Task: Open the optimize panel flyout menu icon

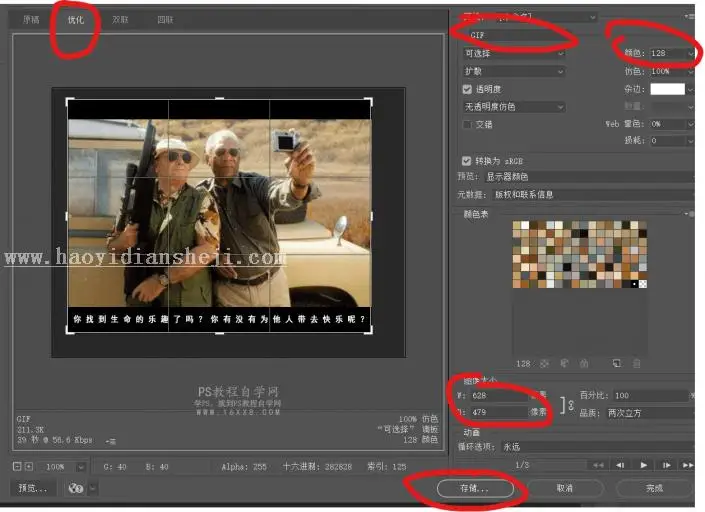Action: 689,16
